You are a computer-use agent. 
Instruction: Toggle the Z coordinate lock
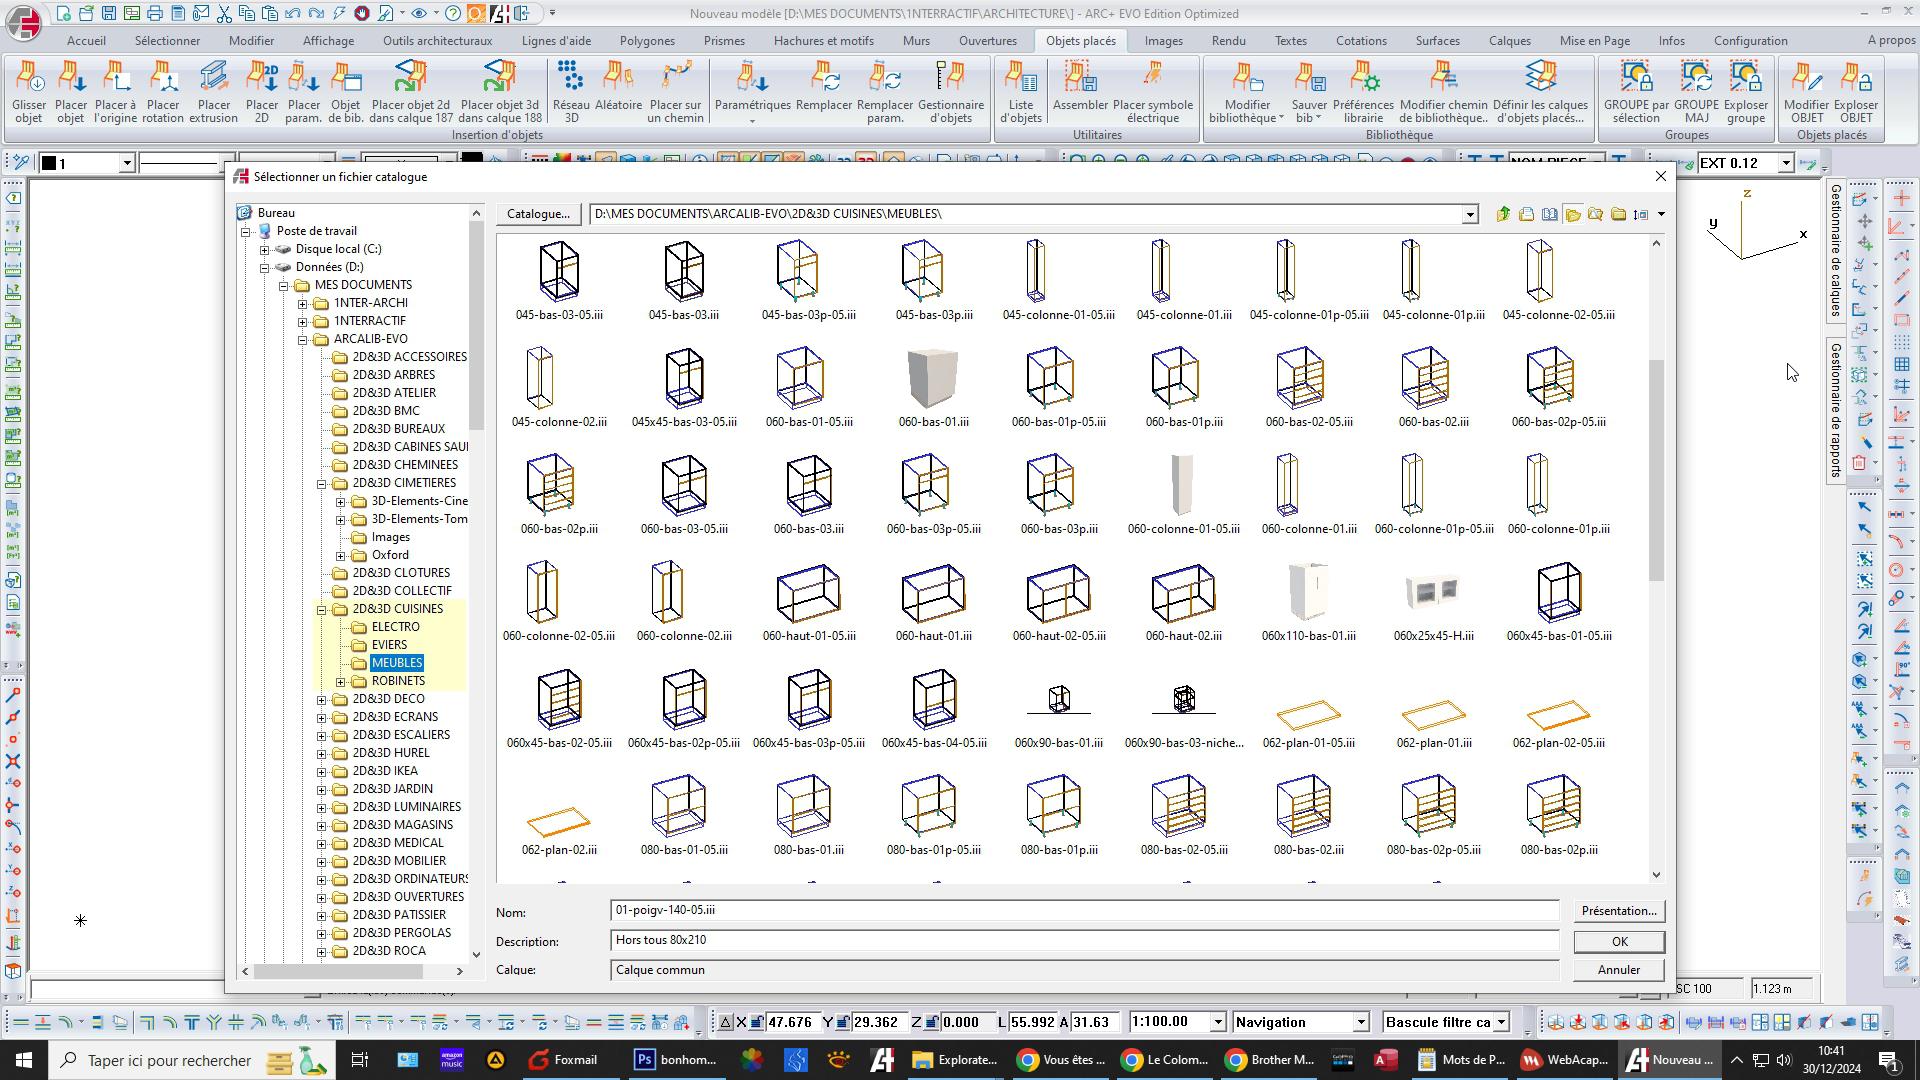click(x=931, y=1022)
